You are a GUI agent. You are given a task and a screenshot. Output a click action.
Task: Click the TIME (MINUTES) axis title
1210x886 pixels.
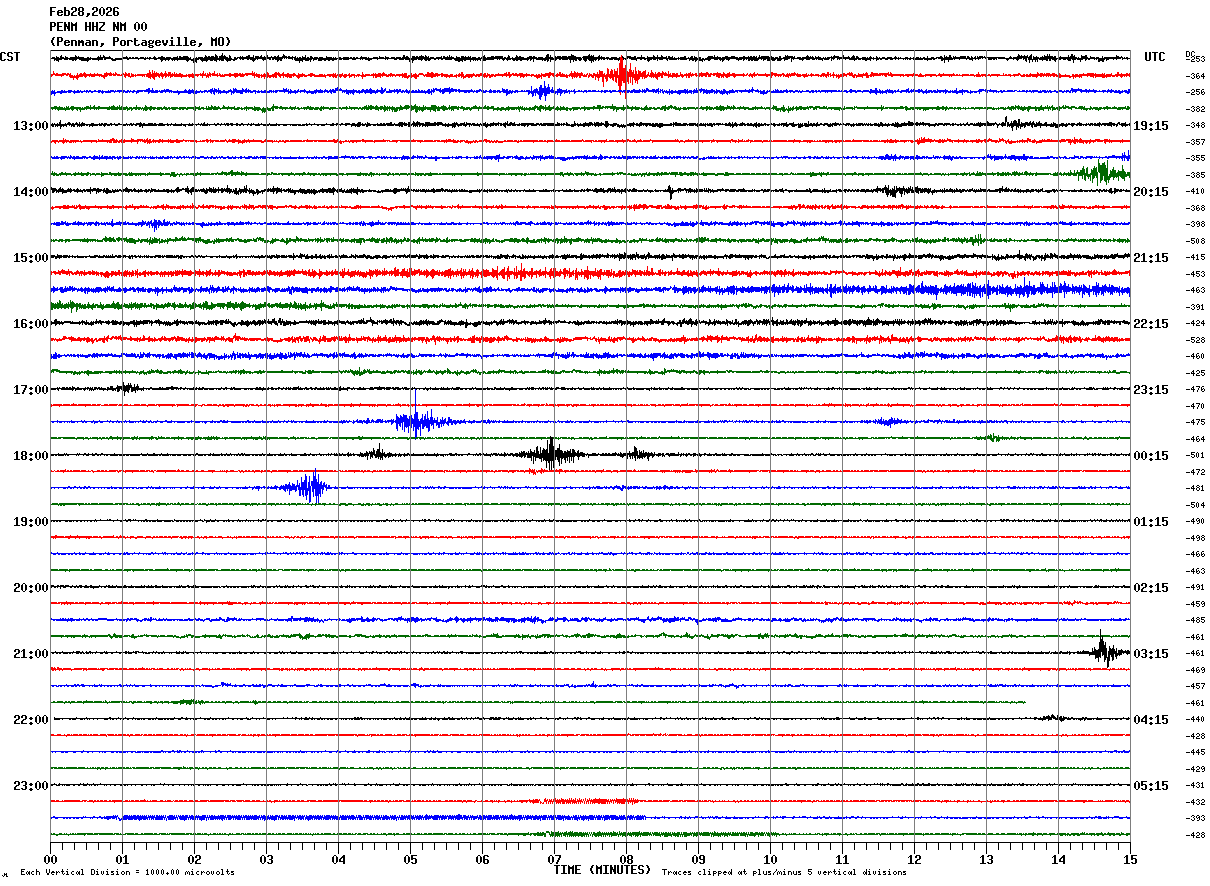coord(602,870)
